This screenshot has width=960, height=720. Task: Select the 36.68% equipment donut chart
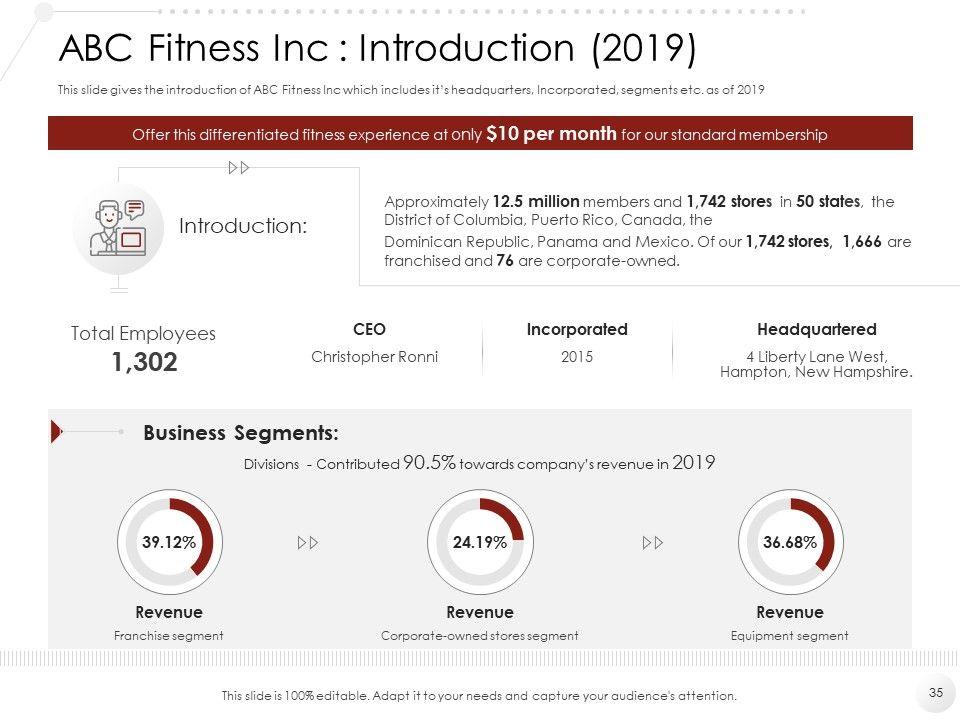790,542
